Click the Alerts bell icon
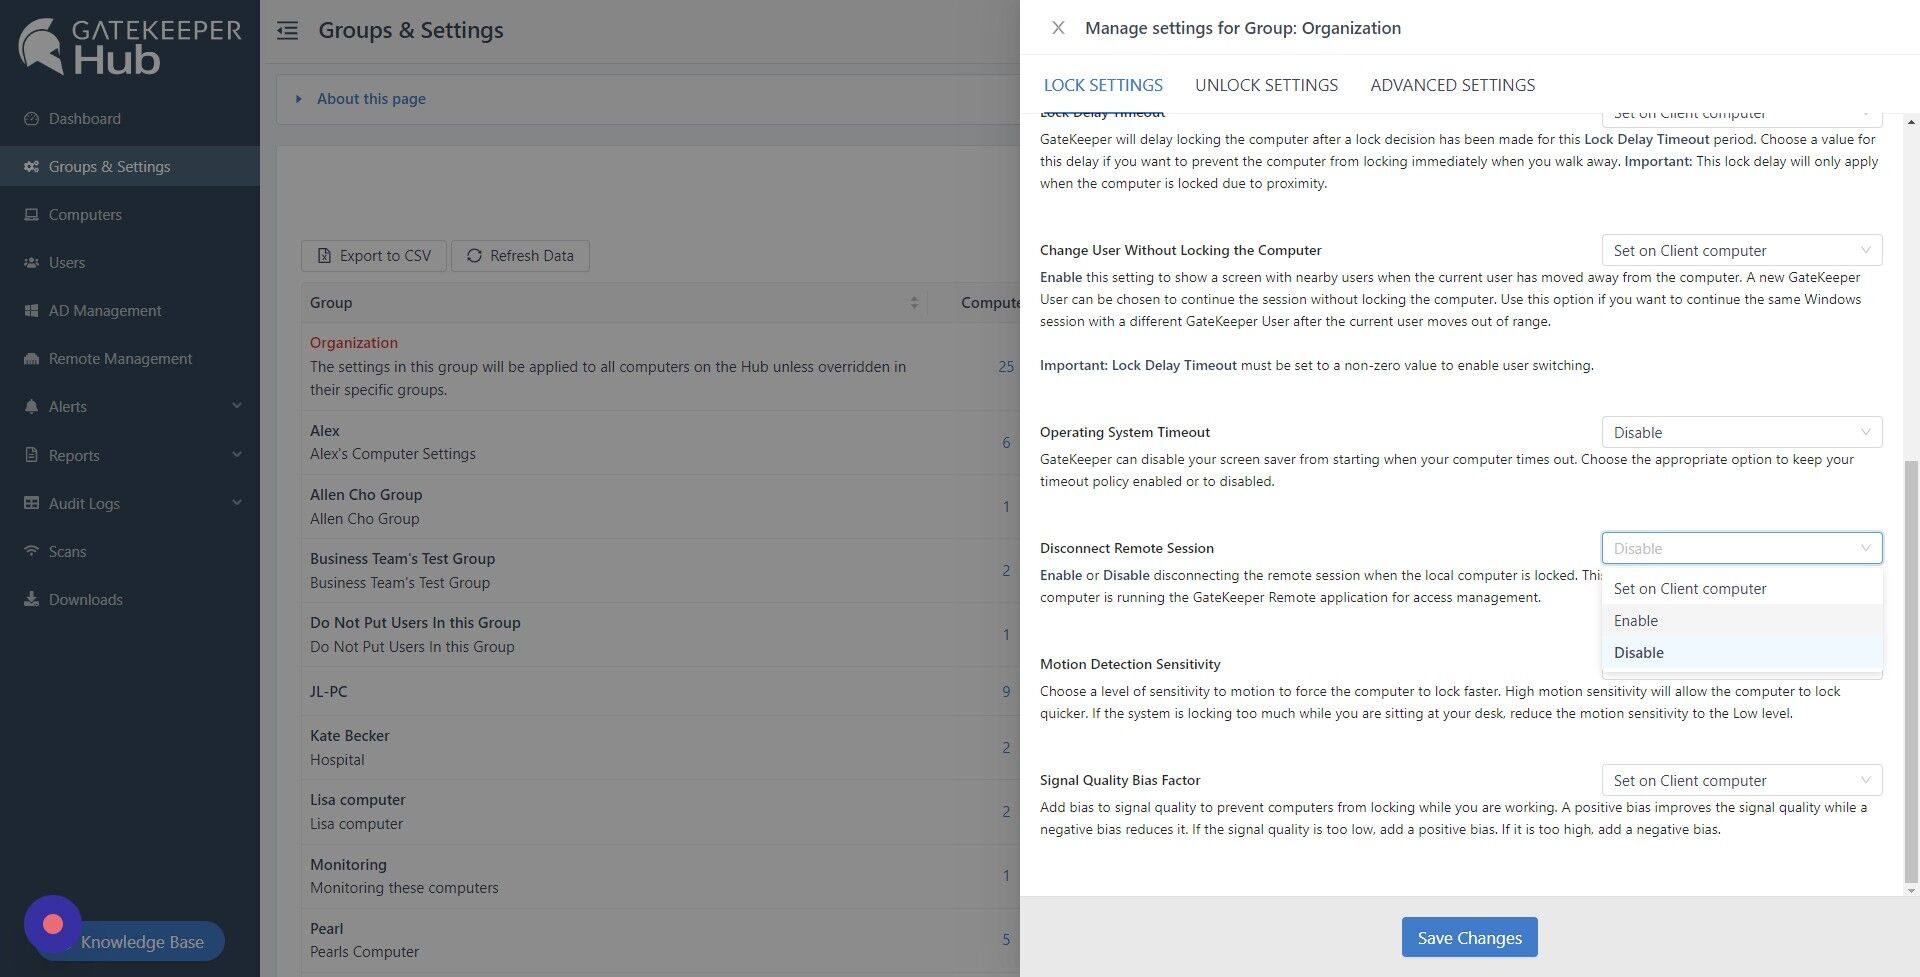The width and height of the screenshot is (1920, 977). coord(31,406)
